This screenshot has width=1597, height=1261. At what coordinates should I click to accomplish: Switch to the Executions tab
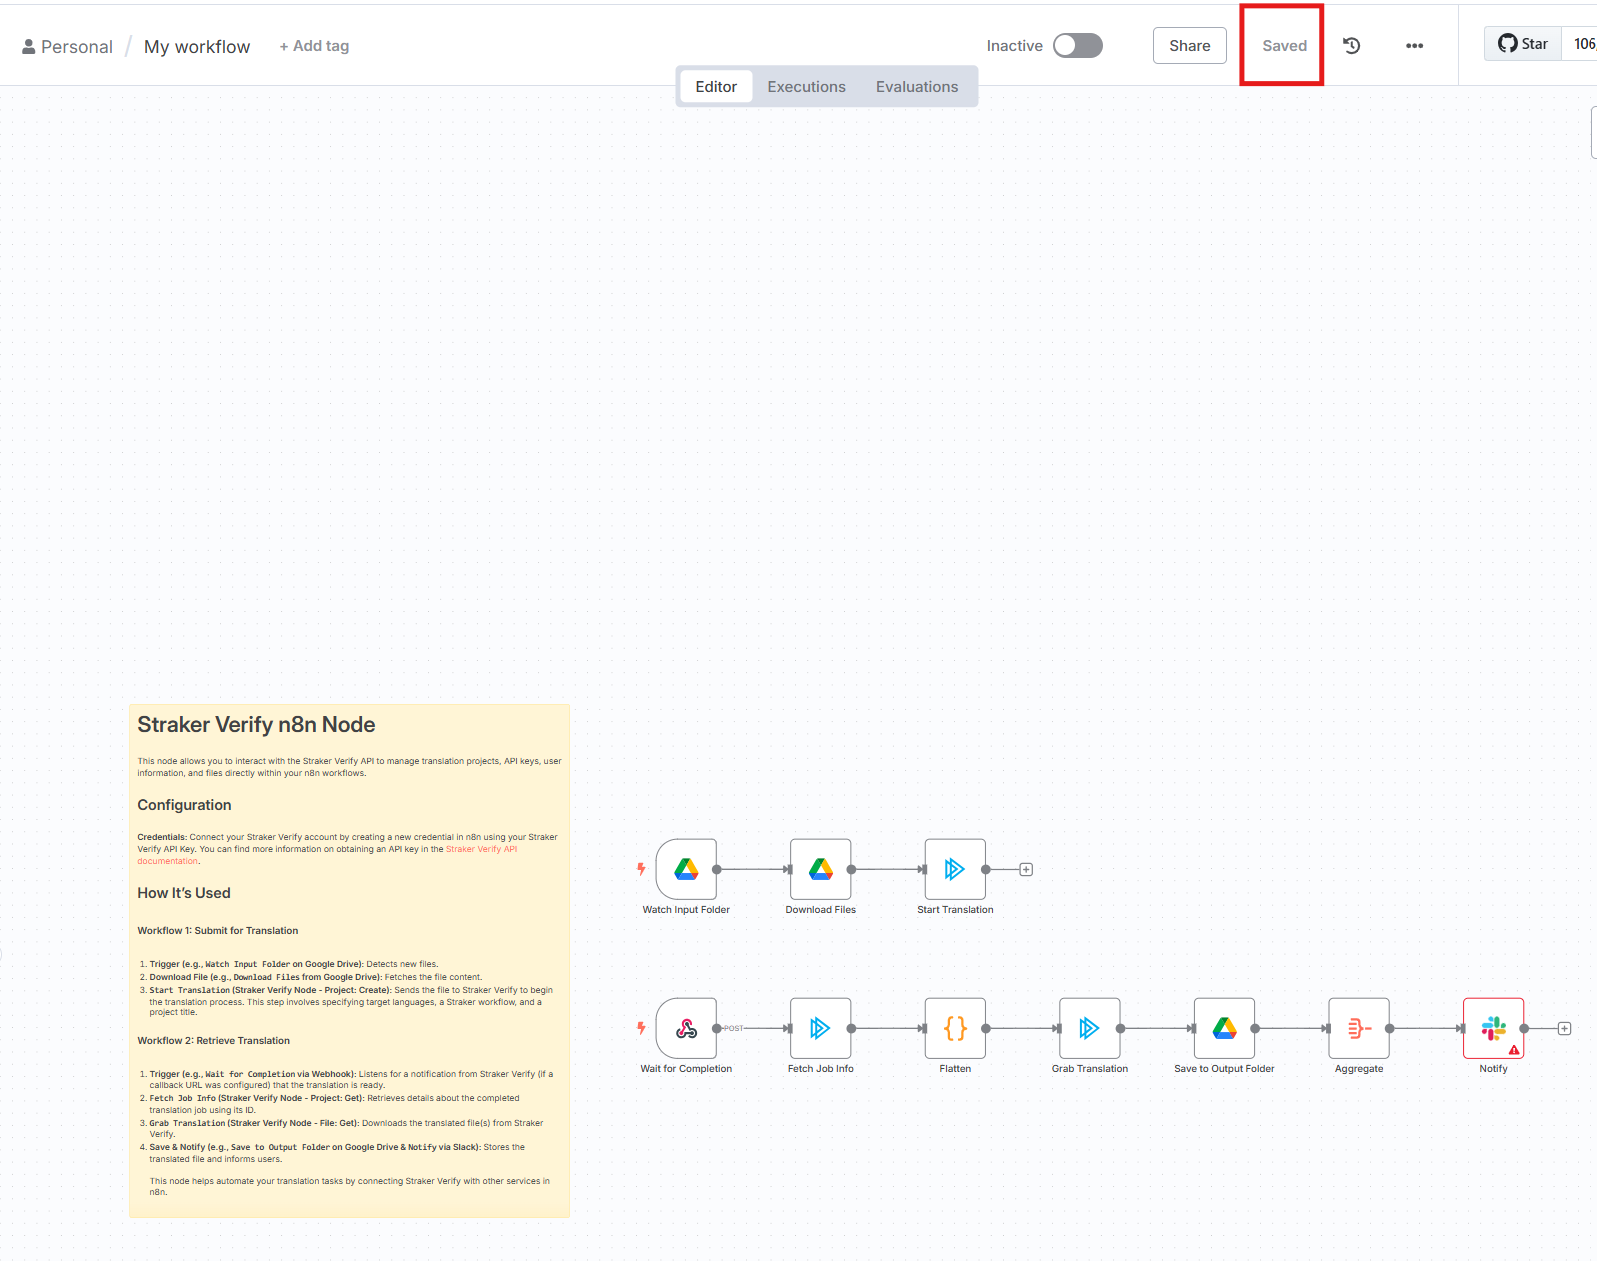806,87
